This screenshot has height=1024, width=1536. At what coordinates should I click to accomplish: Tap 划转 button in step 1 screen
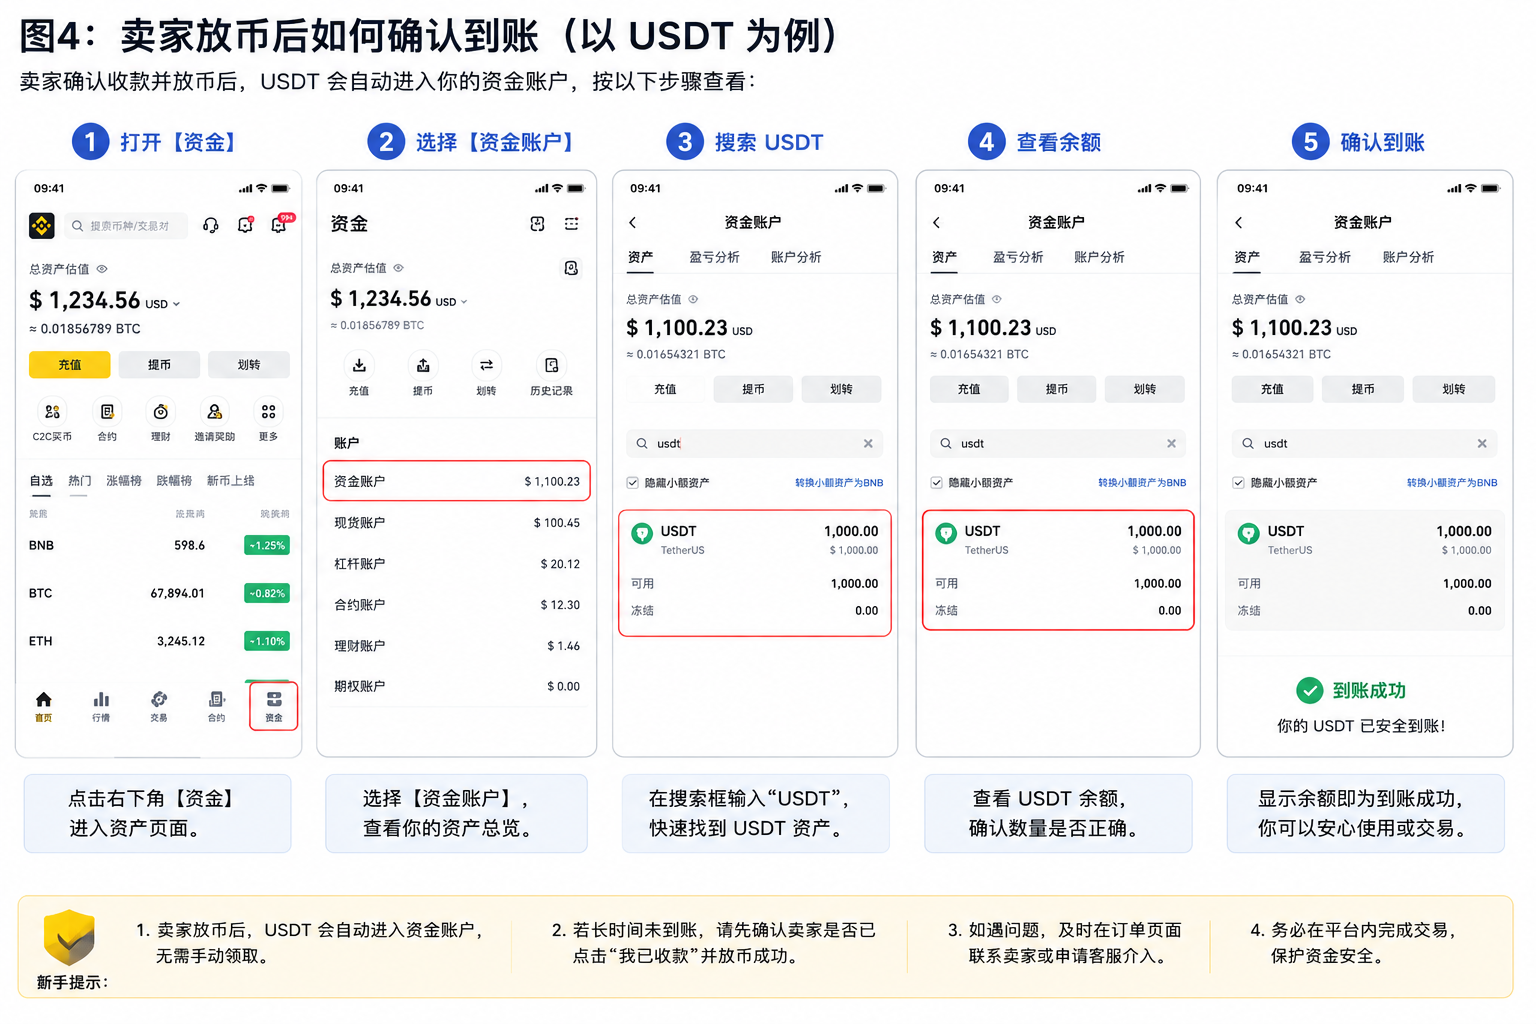pyautogui.click(x=249, y=365)
